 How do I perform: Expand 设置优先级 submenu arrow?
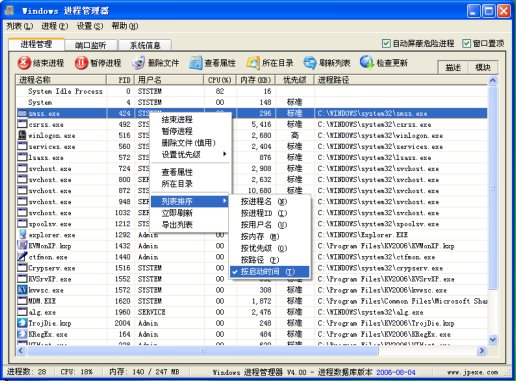click(225, 154)
